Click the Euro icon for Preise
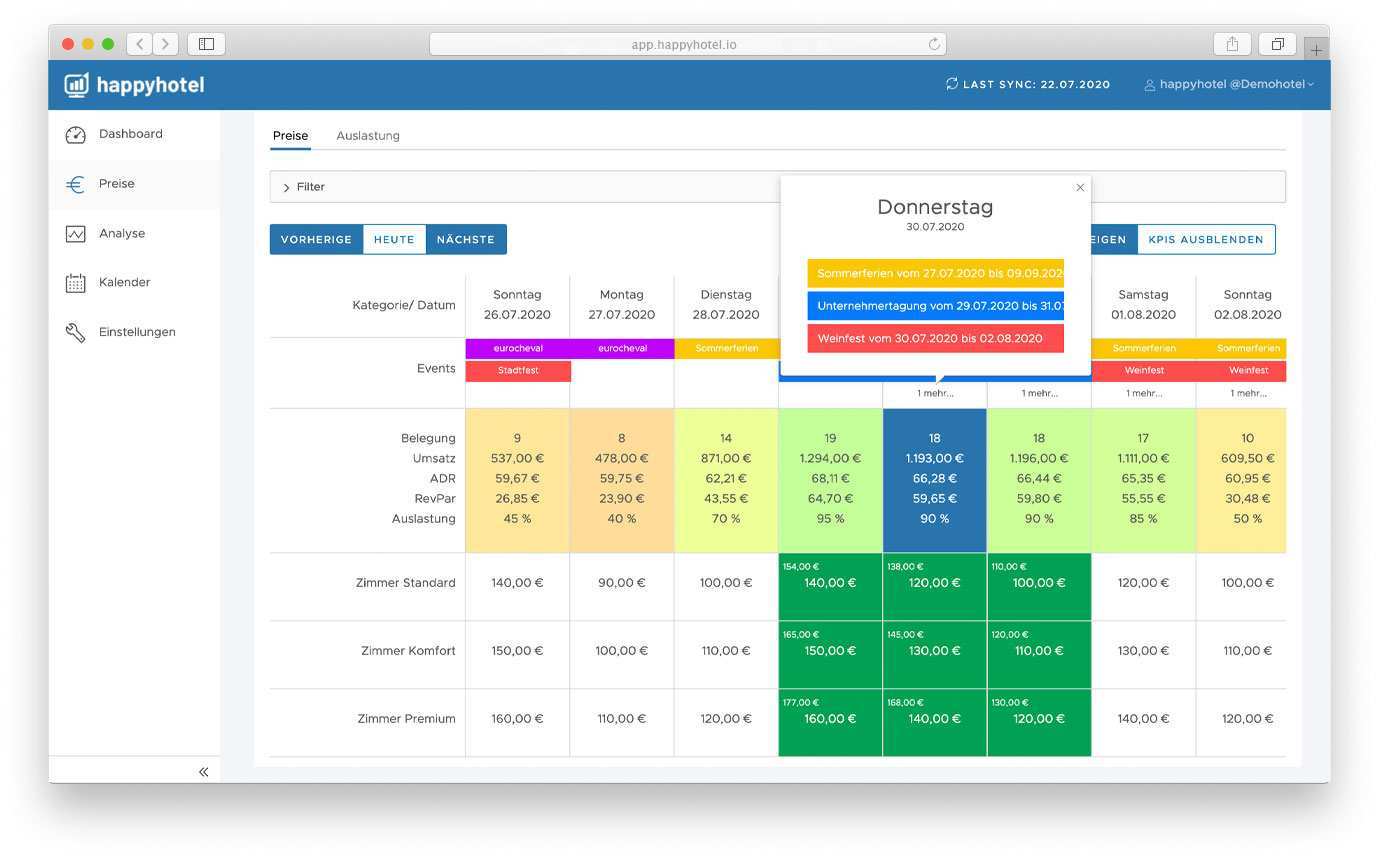The width and height of the screenshot is (1378, 856). coord(76,185)
